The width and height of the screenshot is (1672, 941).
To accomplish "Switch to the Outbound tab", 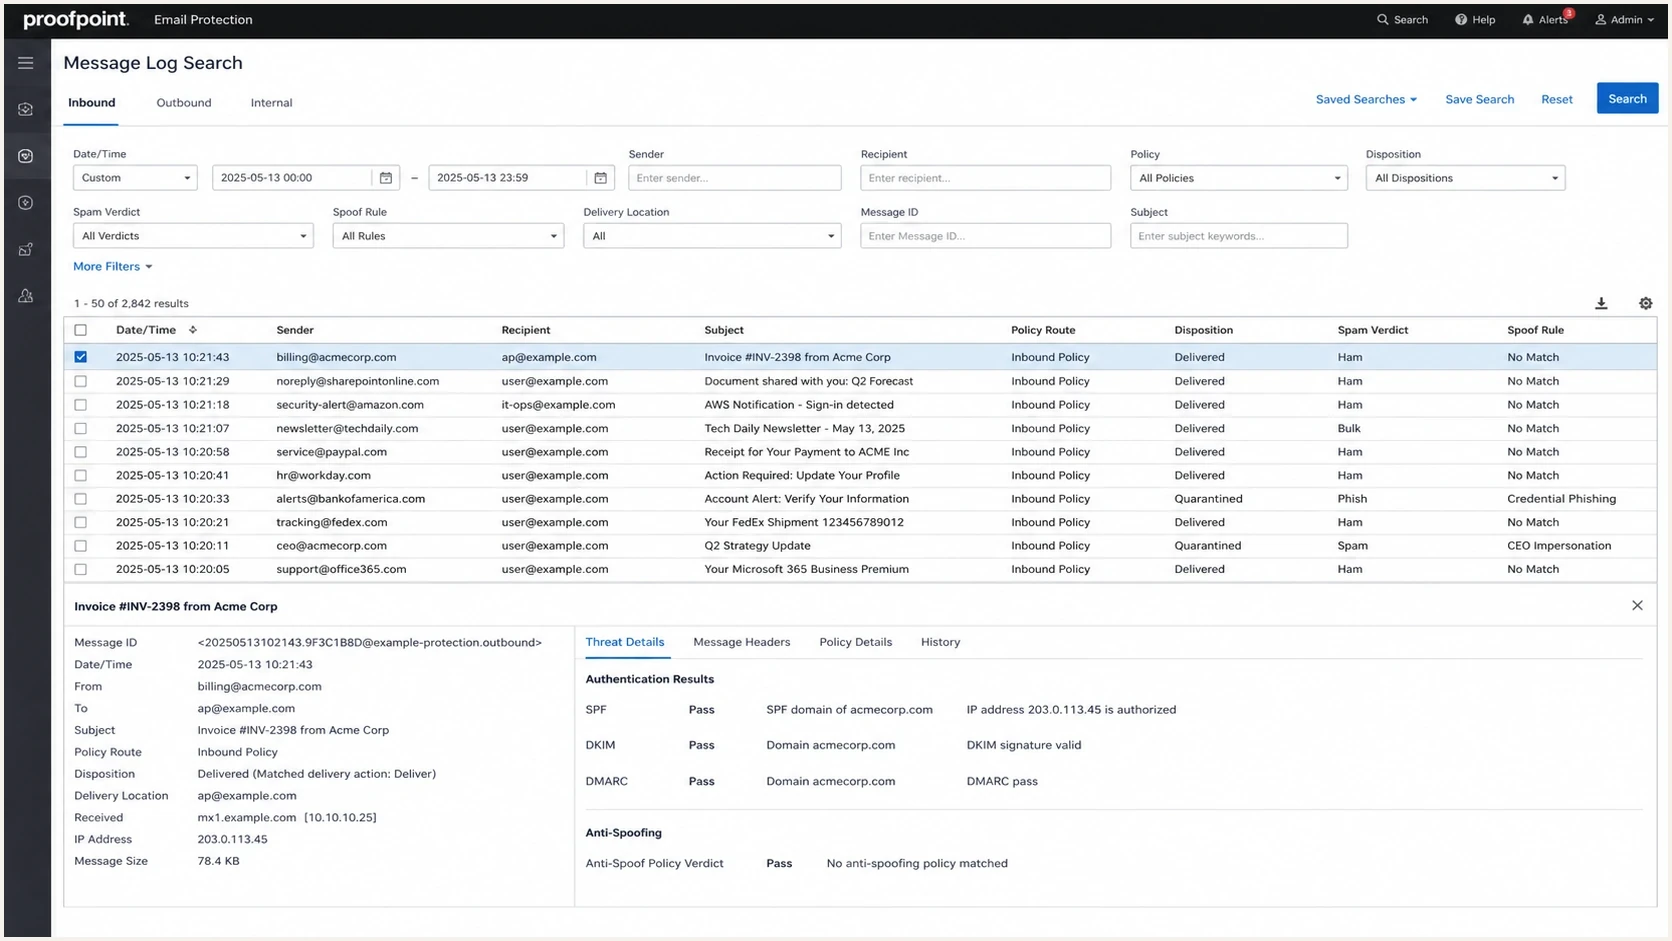I will [184, 103].
